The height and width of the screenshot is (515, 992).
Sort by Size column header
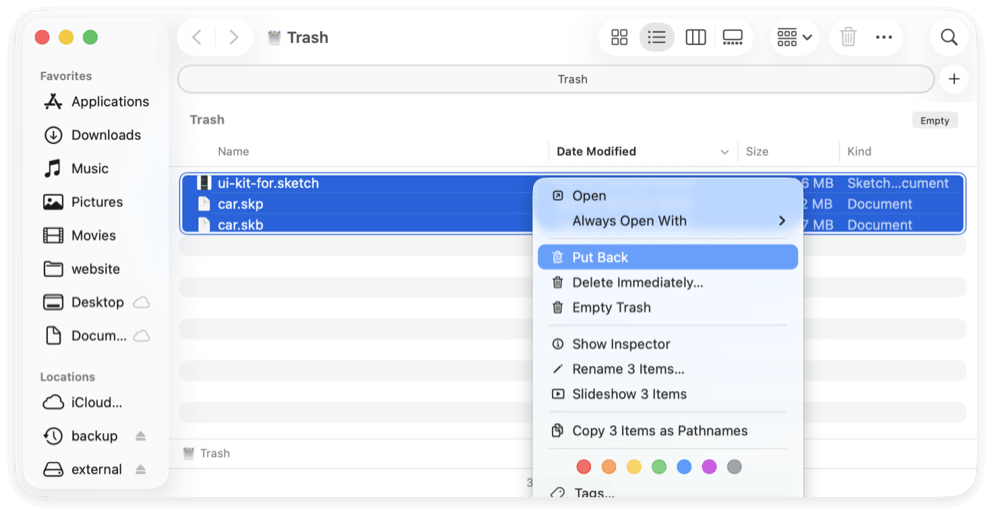(x=757, y=151)
